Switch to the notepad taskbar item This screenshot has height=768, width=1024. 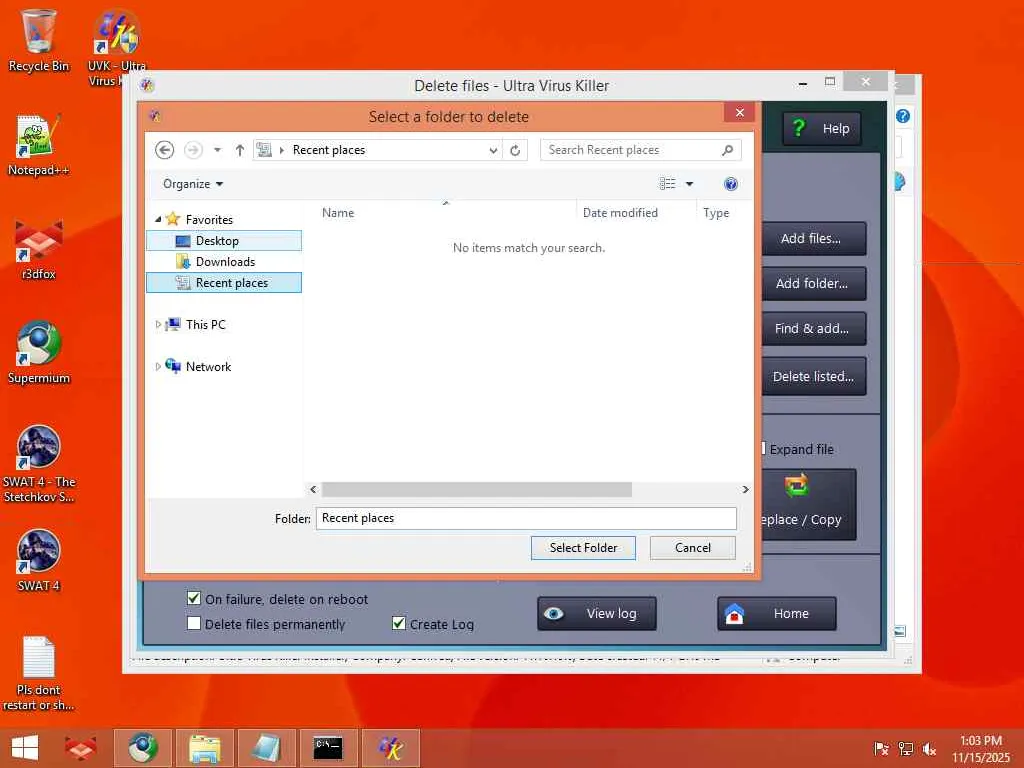pyautogui.click(x=266, y=748)
